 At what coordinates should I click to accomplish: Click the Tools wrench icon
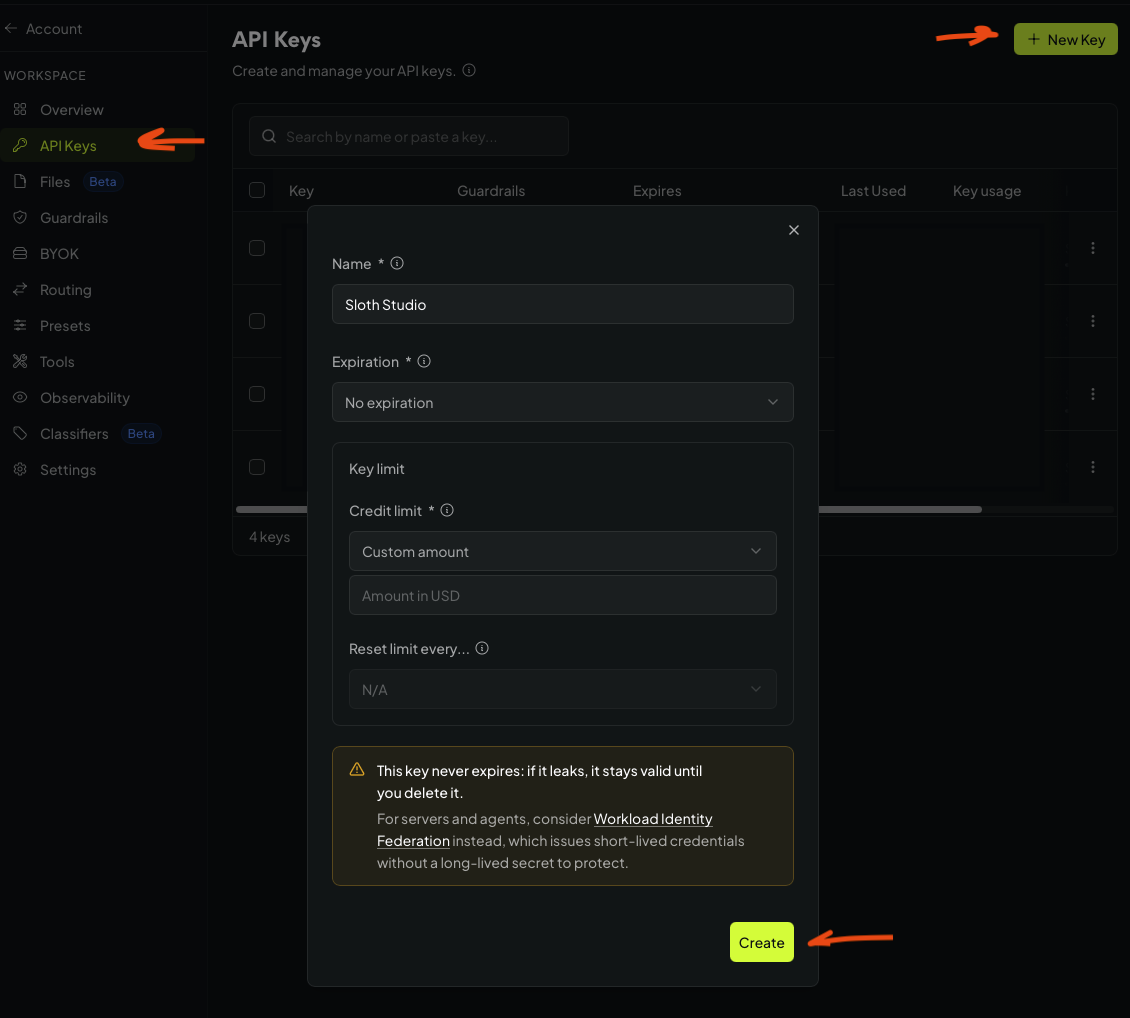[x=20, y=362]
